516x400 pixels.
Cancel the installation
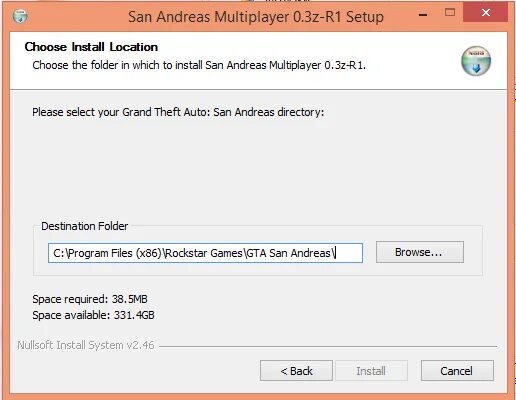(x=457, y=371)
